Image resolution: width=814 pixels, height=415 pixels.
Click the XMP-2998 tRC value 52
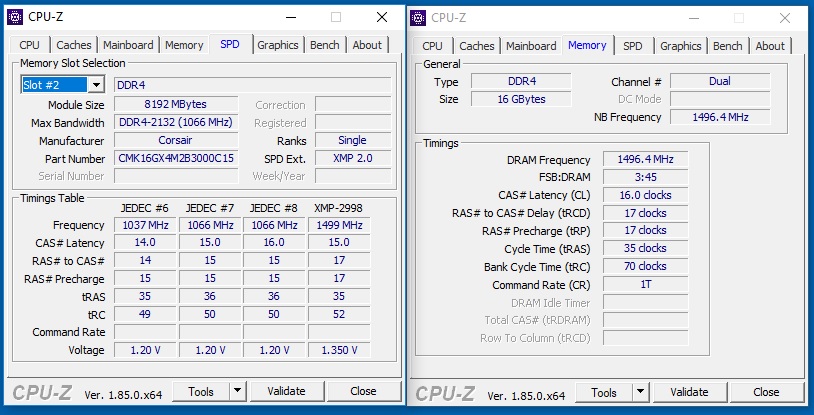(339, 314)
